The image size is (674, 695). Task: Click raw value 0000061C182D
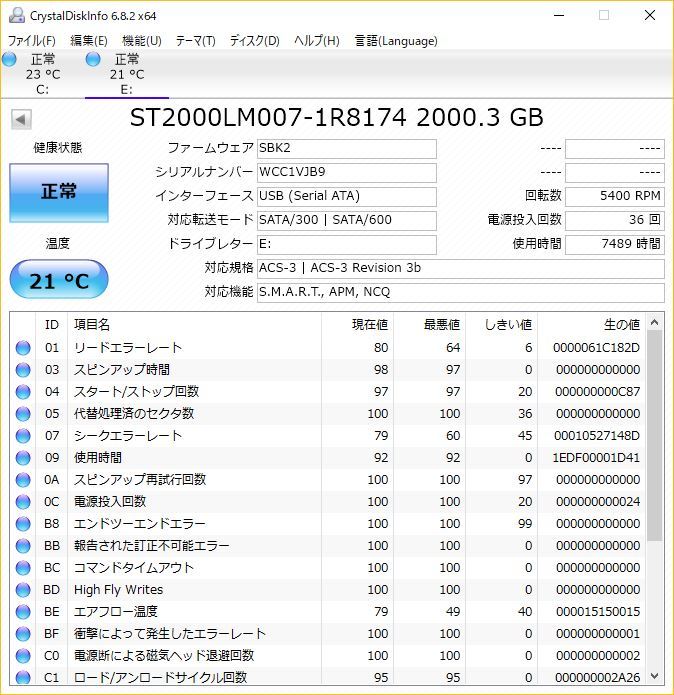pos(596,348)
